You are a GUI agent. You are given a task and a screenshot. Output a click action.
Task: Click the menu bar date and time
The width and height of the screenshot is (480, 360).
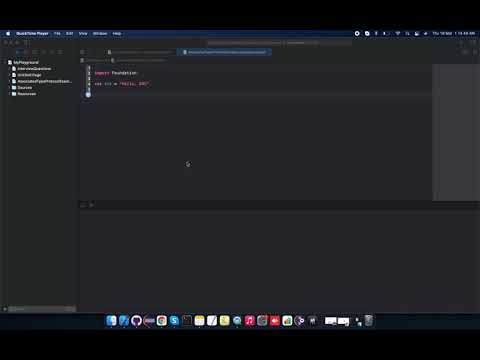pyautogui.click(x=453, y=34)
